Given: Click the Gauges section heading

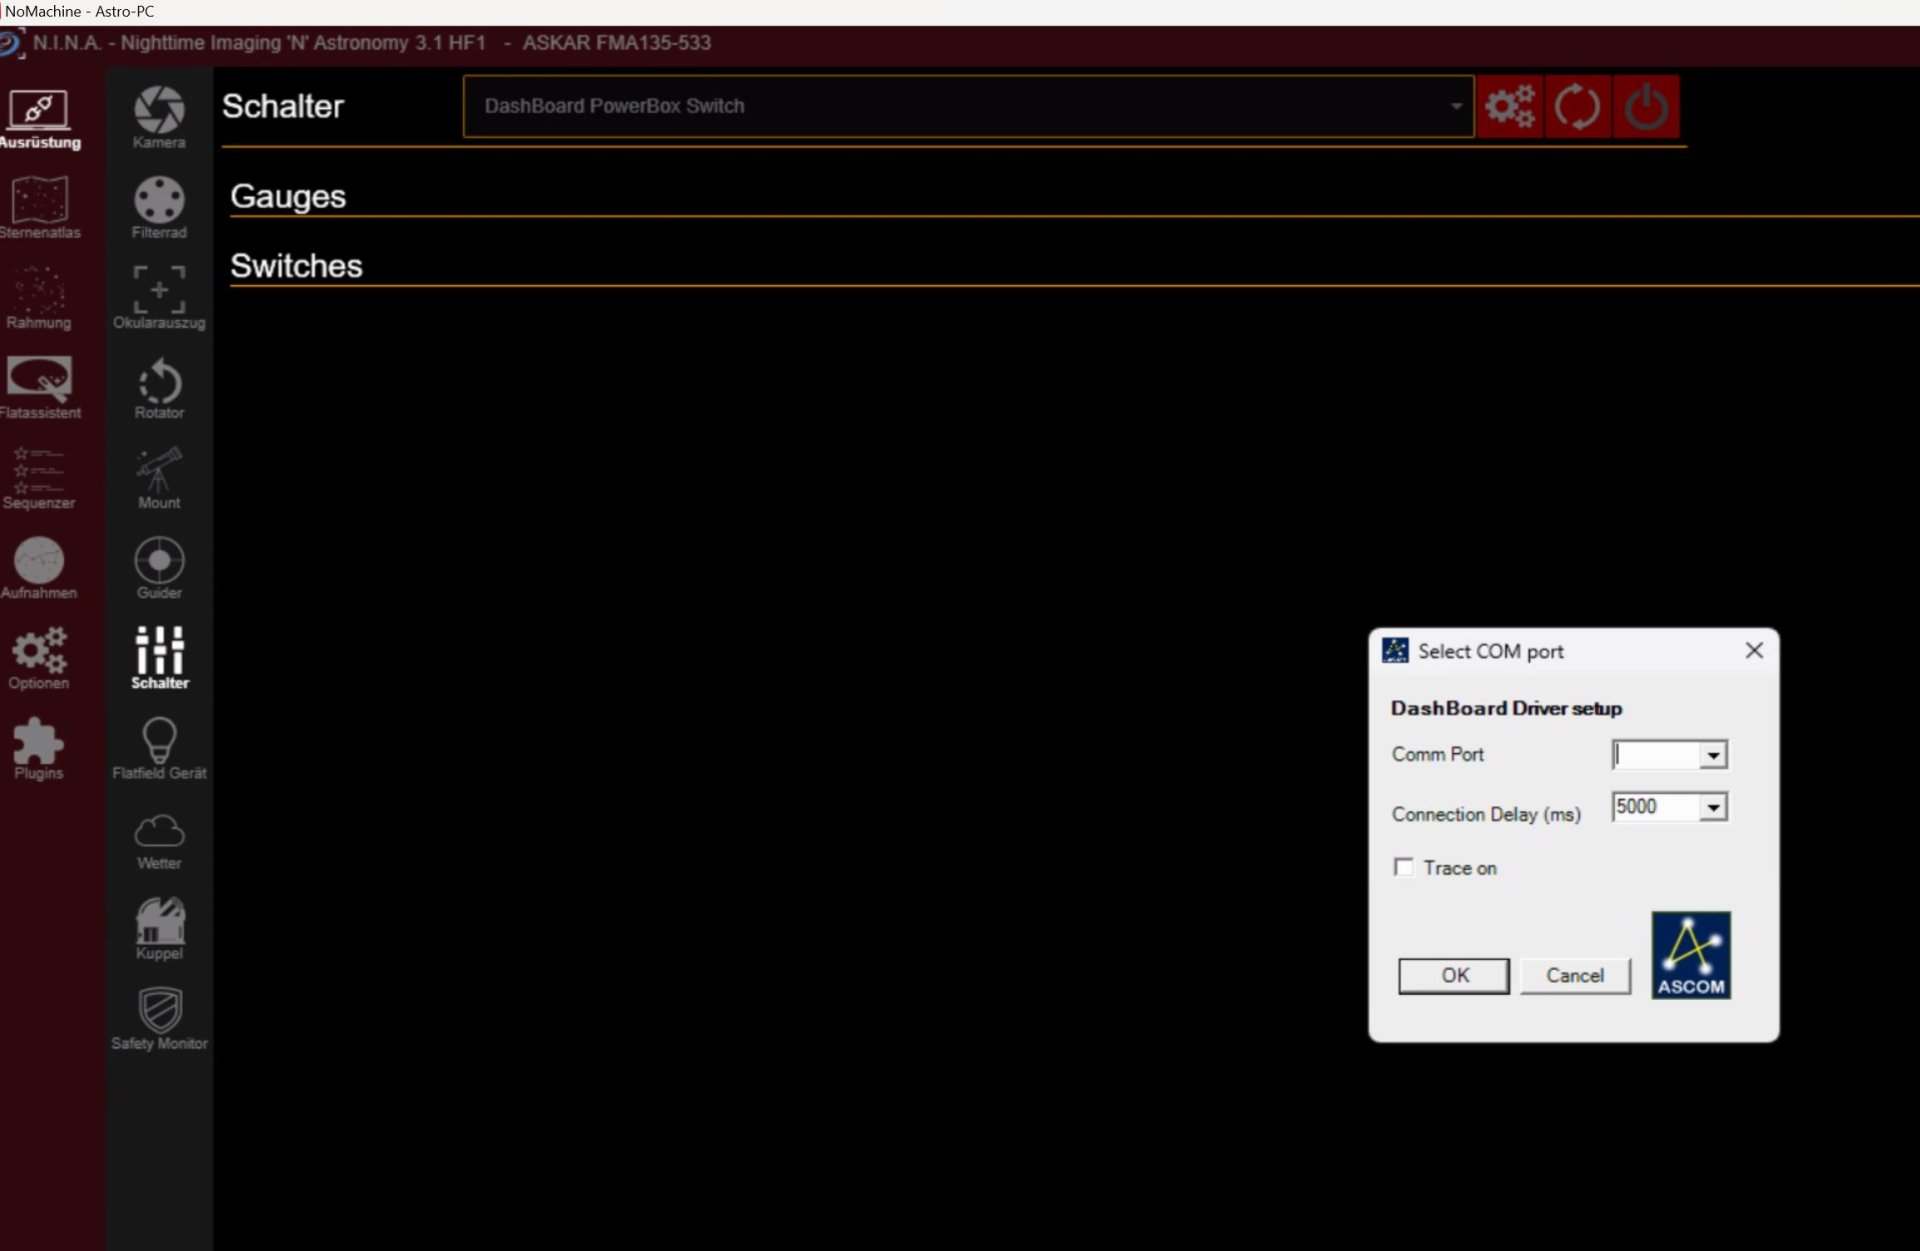Looking at the screenshot, I should point(288,196).
